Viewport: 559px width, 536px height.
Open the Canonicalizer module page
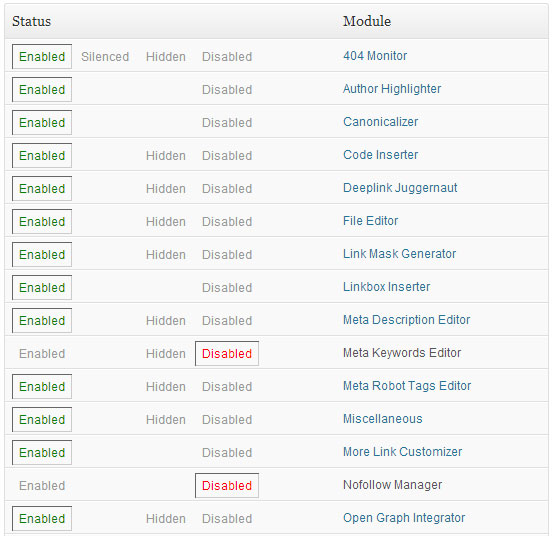click(380, 122)
